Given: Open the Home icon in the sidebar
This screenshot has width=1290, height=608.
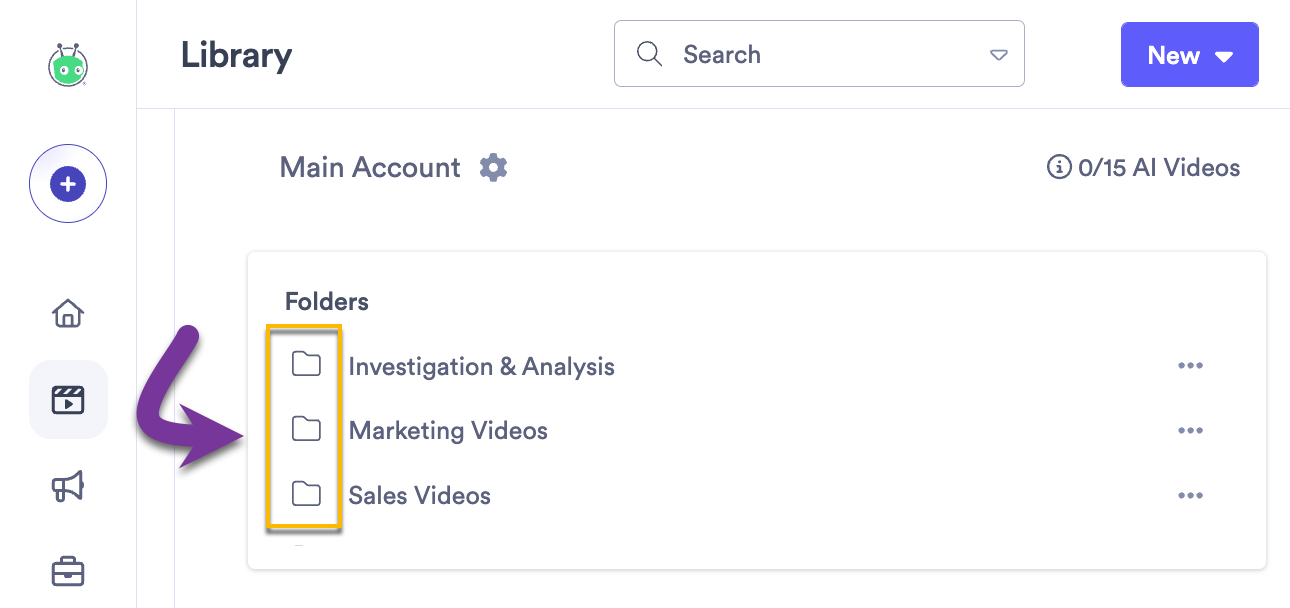Looking at the screenshot, I should pos(67,313).
